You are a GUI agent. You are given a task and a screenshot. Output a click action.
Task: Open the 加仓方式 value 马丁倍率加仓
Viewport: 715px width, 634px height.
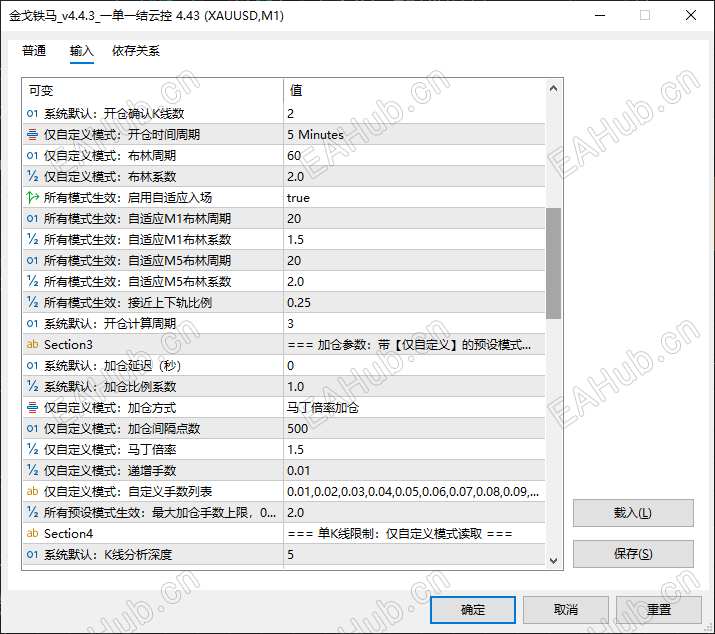pos(414,407)
